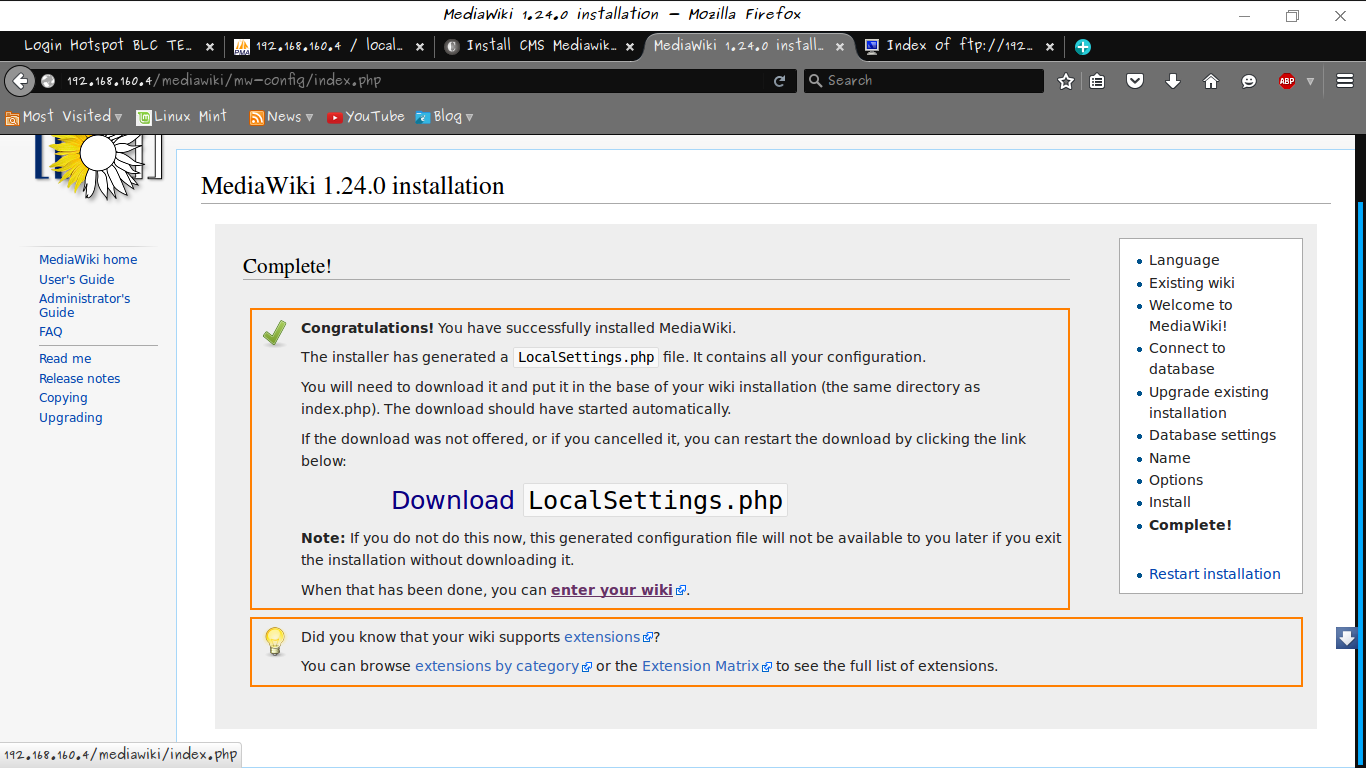The image size is (1366, 768).
Task: Save page to Pocket
Action: [x=1135, y=81]
